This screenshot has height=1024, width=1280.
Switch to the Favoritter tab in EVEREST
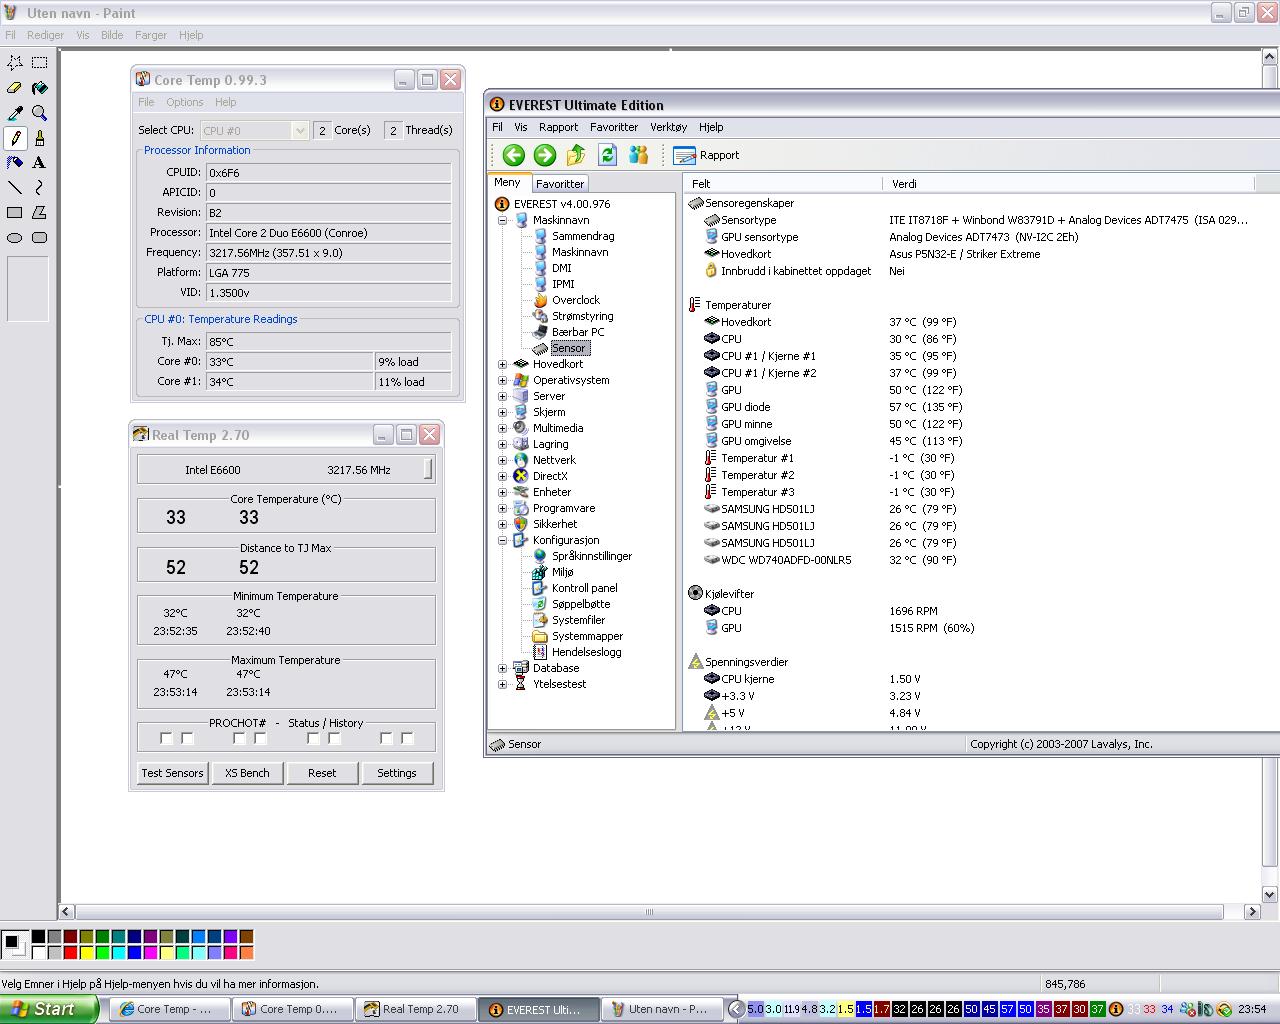tap(559, 184)
